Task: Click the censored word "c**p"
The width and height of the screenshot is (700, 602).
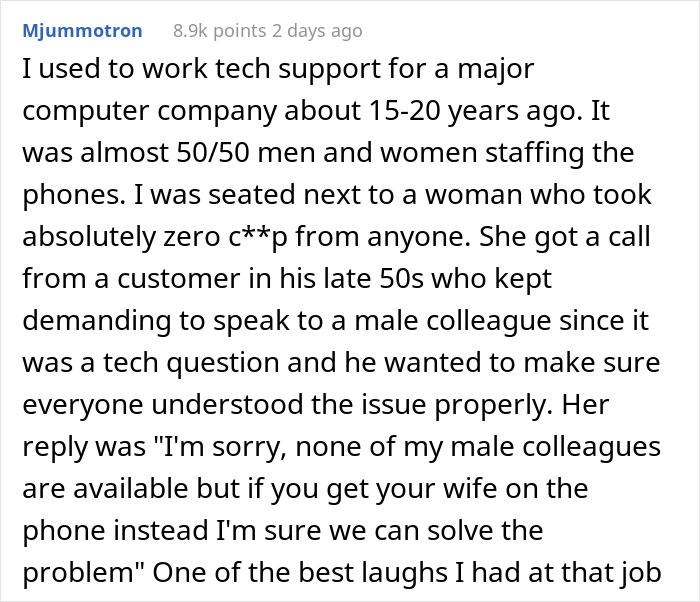Action: [258, 237]
